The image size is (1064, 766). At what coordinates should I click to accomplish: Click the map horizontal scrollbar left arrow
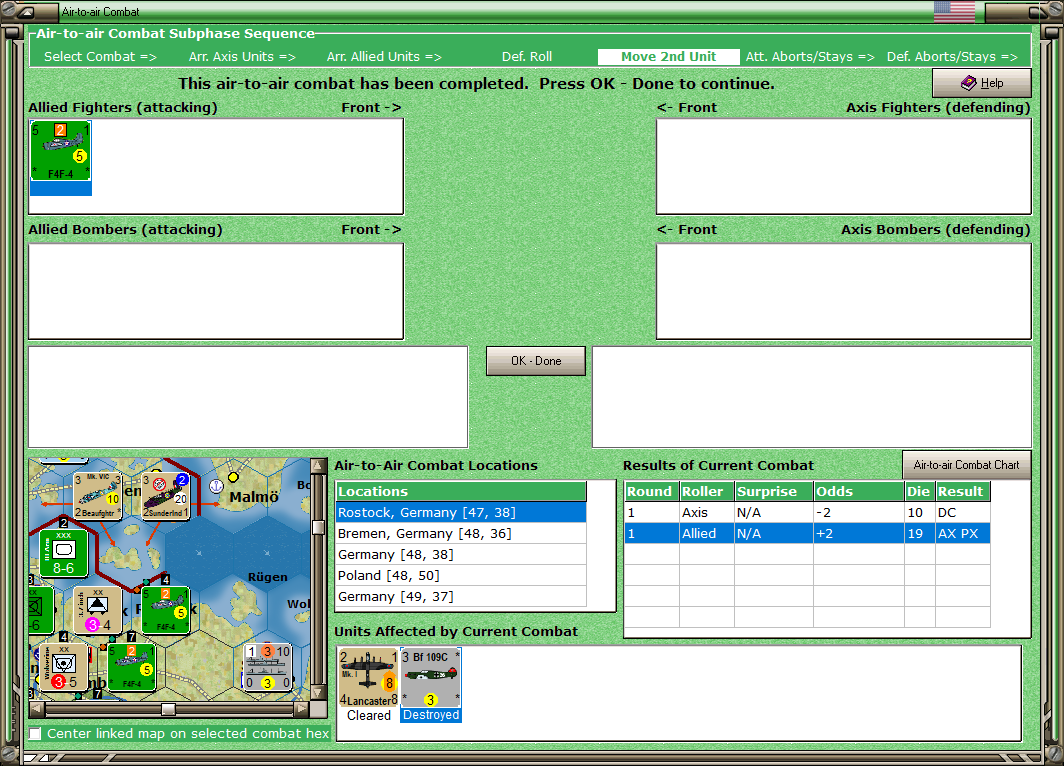click(x=37, y=709)
